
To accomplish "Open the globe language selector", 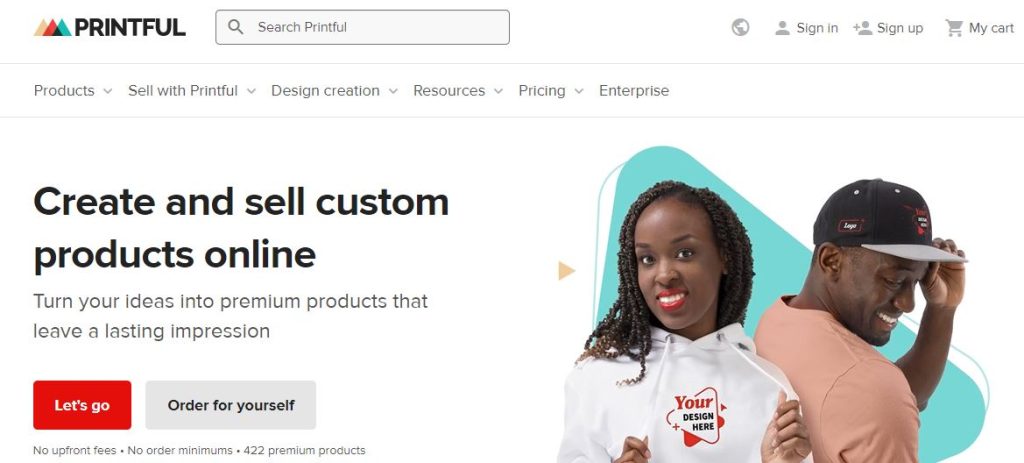I will pos(740,27).
